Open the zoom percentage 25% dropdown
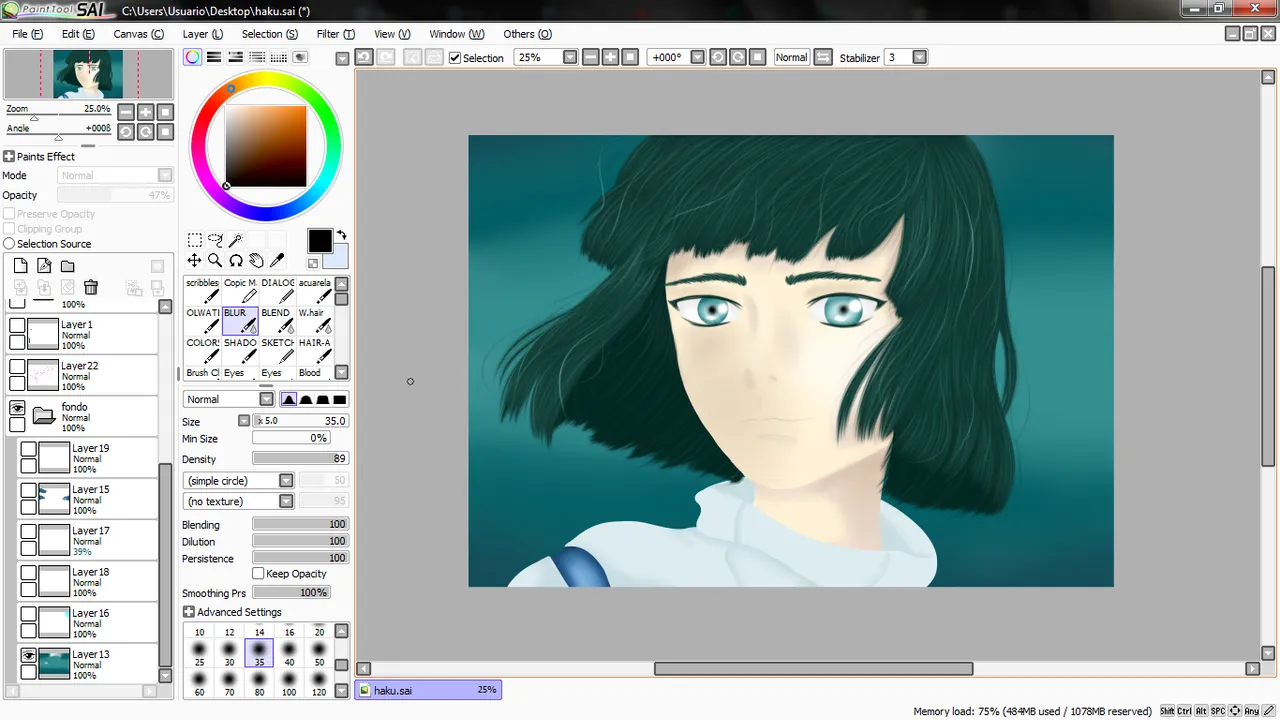This screenshot has width=1280, height=720. point(570,57)
